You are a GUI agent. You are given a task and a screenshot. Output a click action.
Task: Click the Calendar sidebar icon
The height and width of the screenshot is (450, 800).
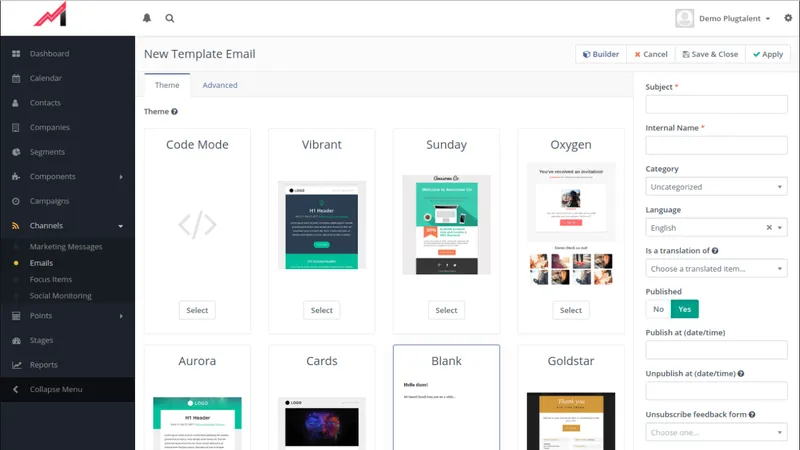click(16, 78)
